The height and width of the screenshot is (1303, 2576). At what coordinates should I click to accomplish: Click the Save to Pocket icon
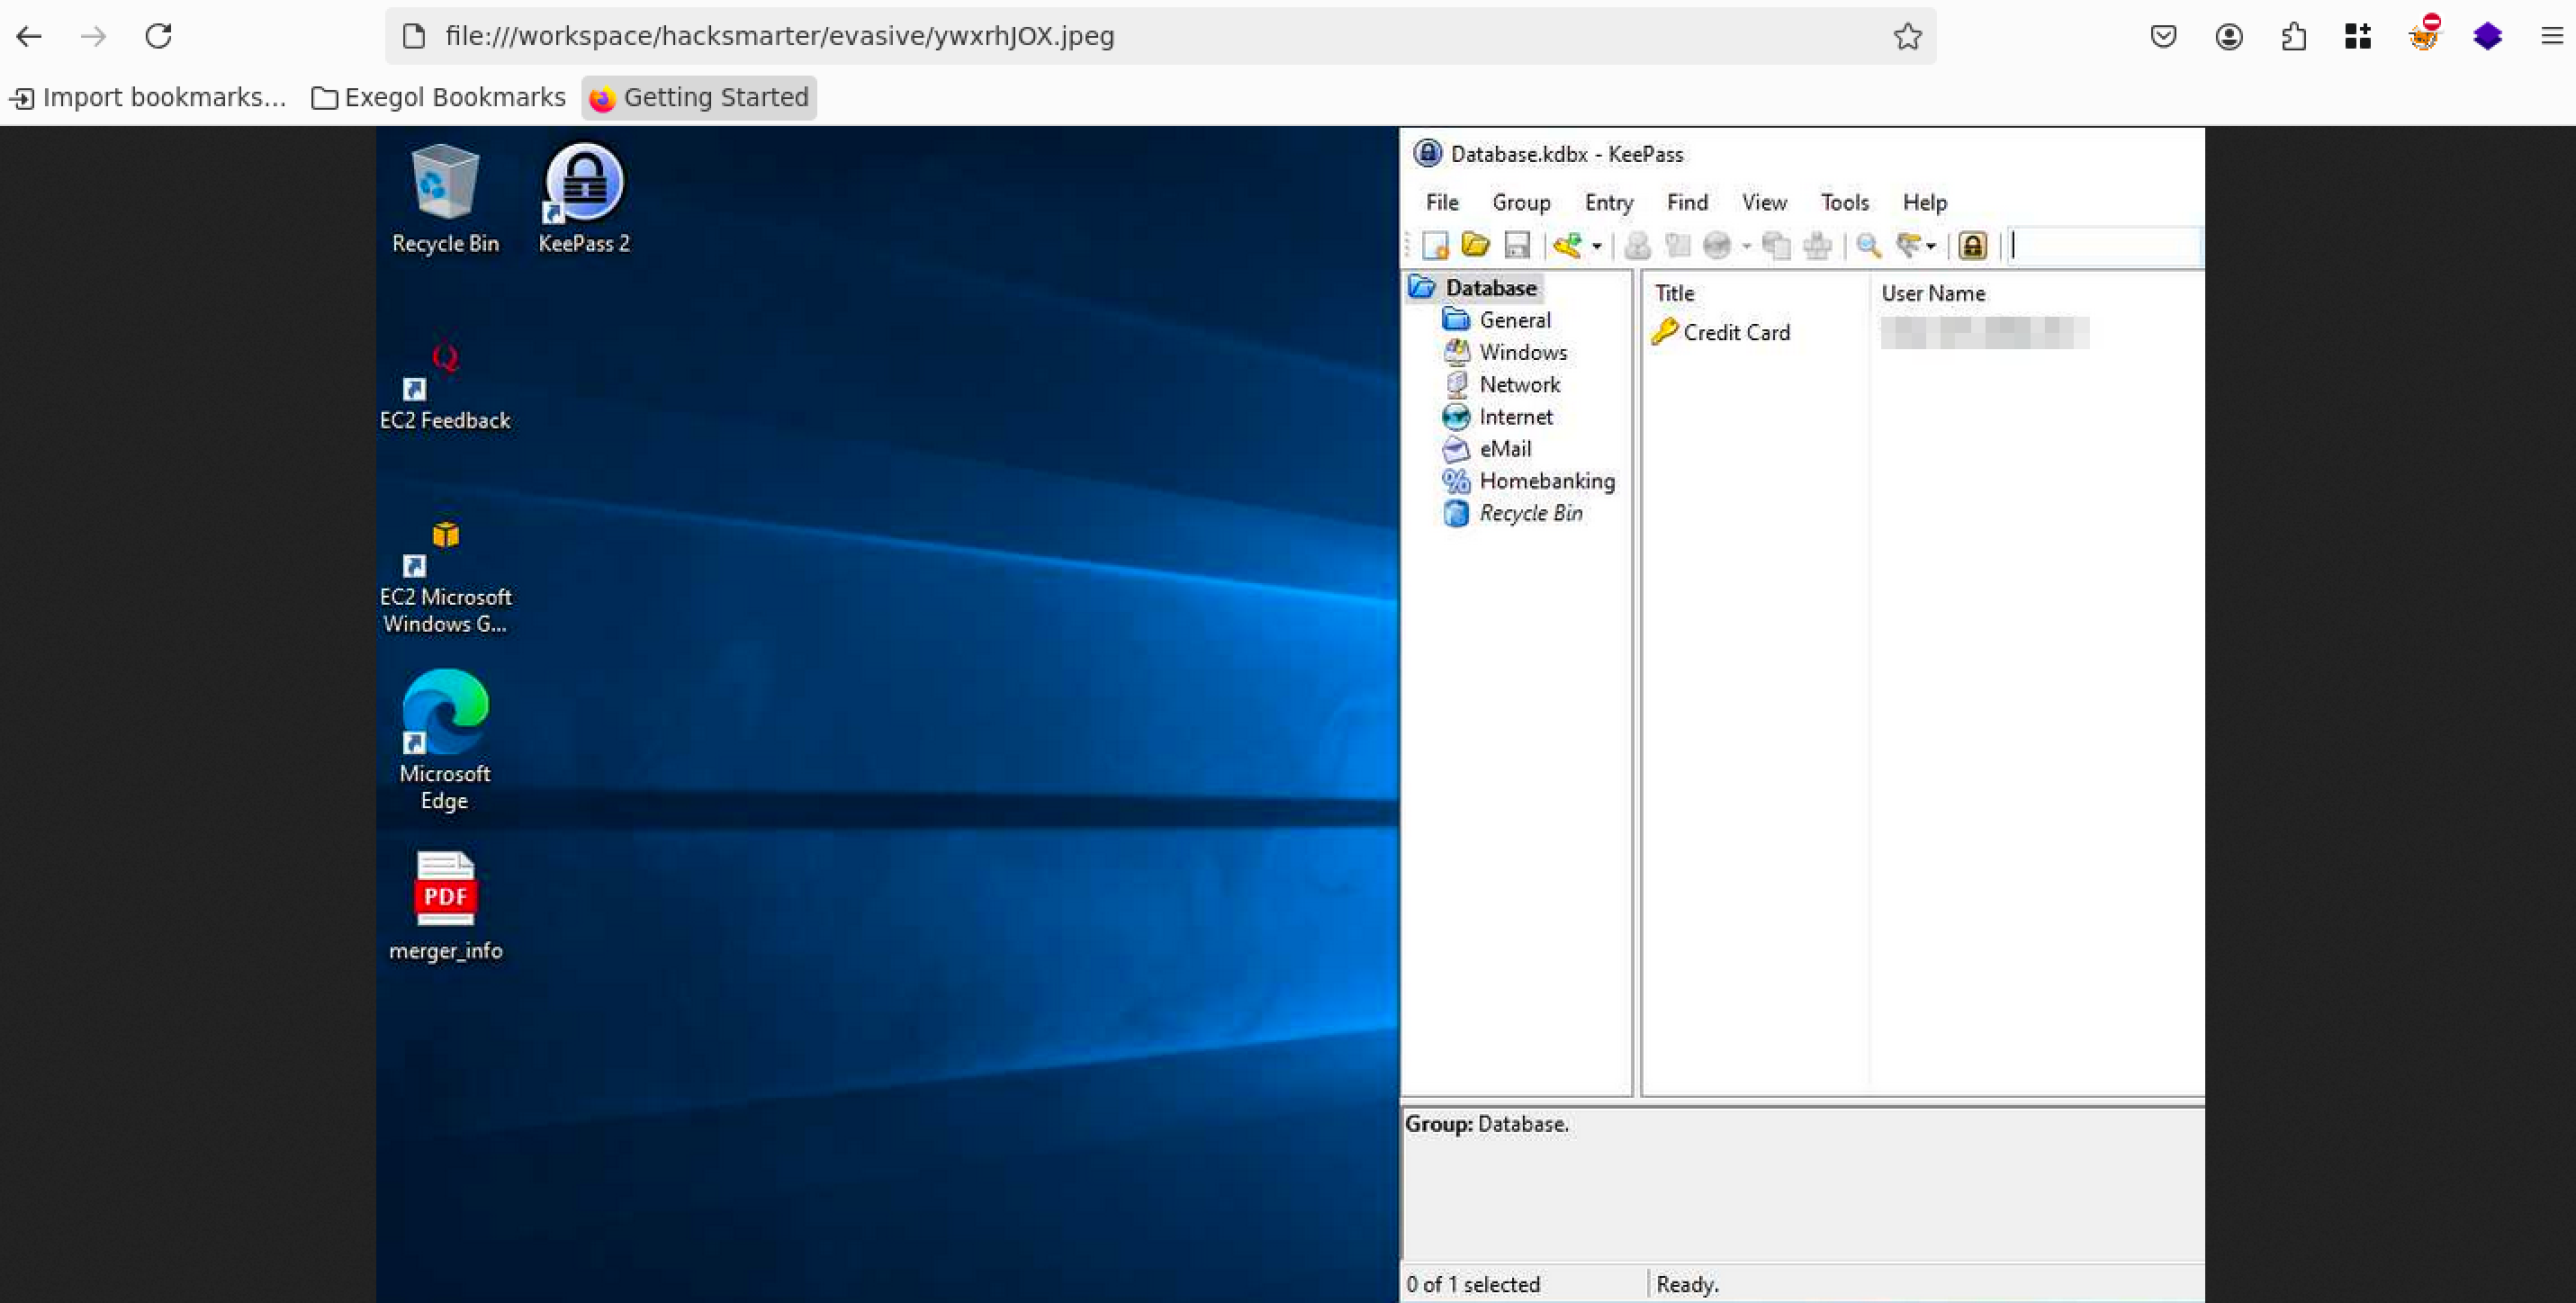click(2163, 37)
